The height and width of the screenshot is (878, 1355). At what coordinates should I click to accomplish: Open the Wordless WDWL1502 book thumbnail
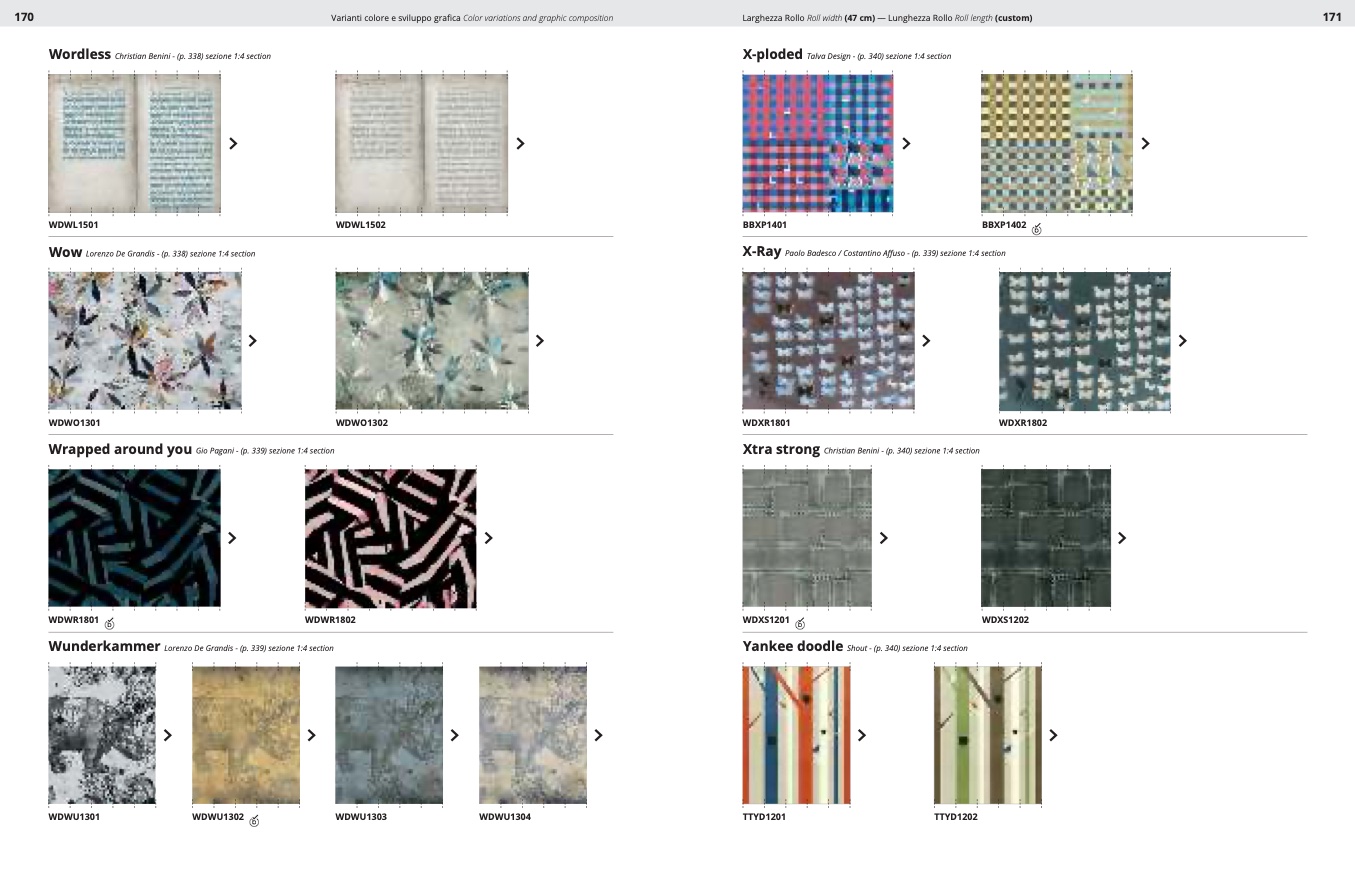point(421,143)
